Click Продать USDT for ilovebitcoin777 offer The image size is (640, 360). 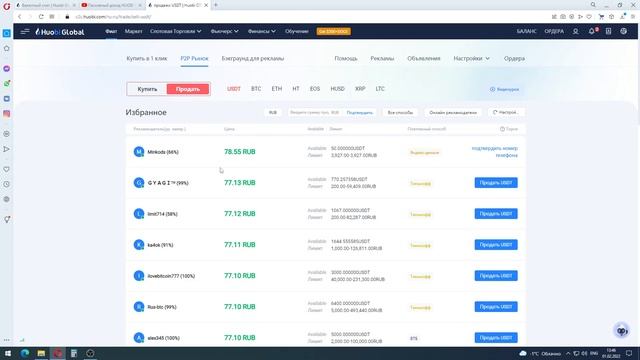click(496, 276)
